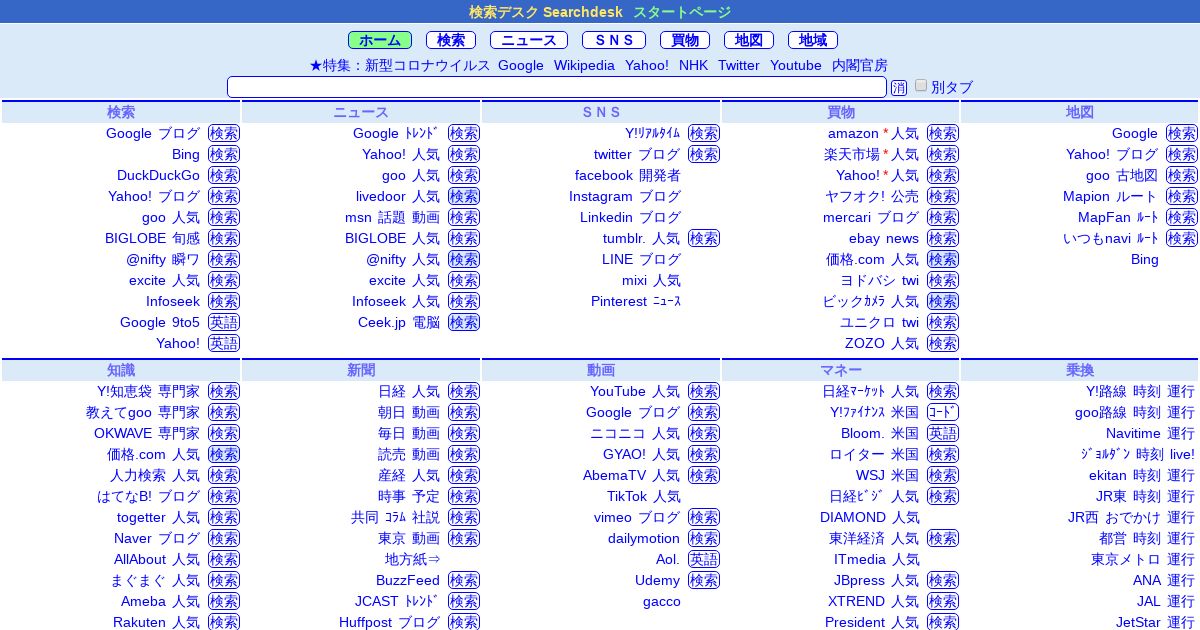1200x630 pixels.
Task: Click 時刻 link in JR東 row
Action: [1147, 496]
